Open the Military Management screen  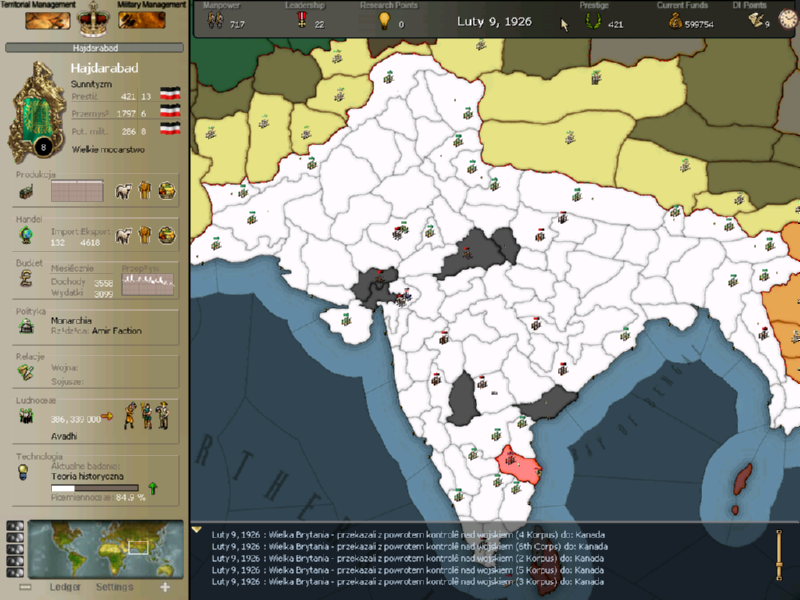click(142, 20)
